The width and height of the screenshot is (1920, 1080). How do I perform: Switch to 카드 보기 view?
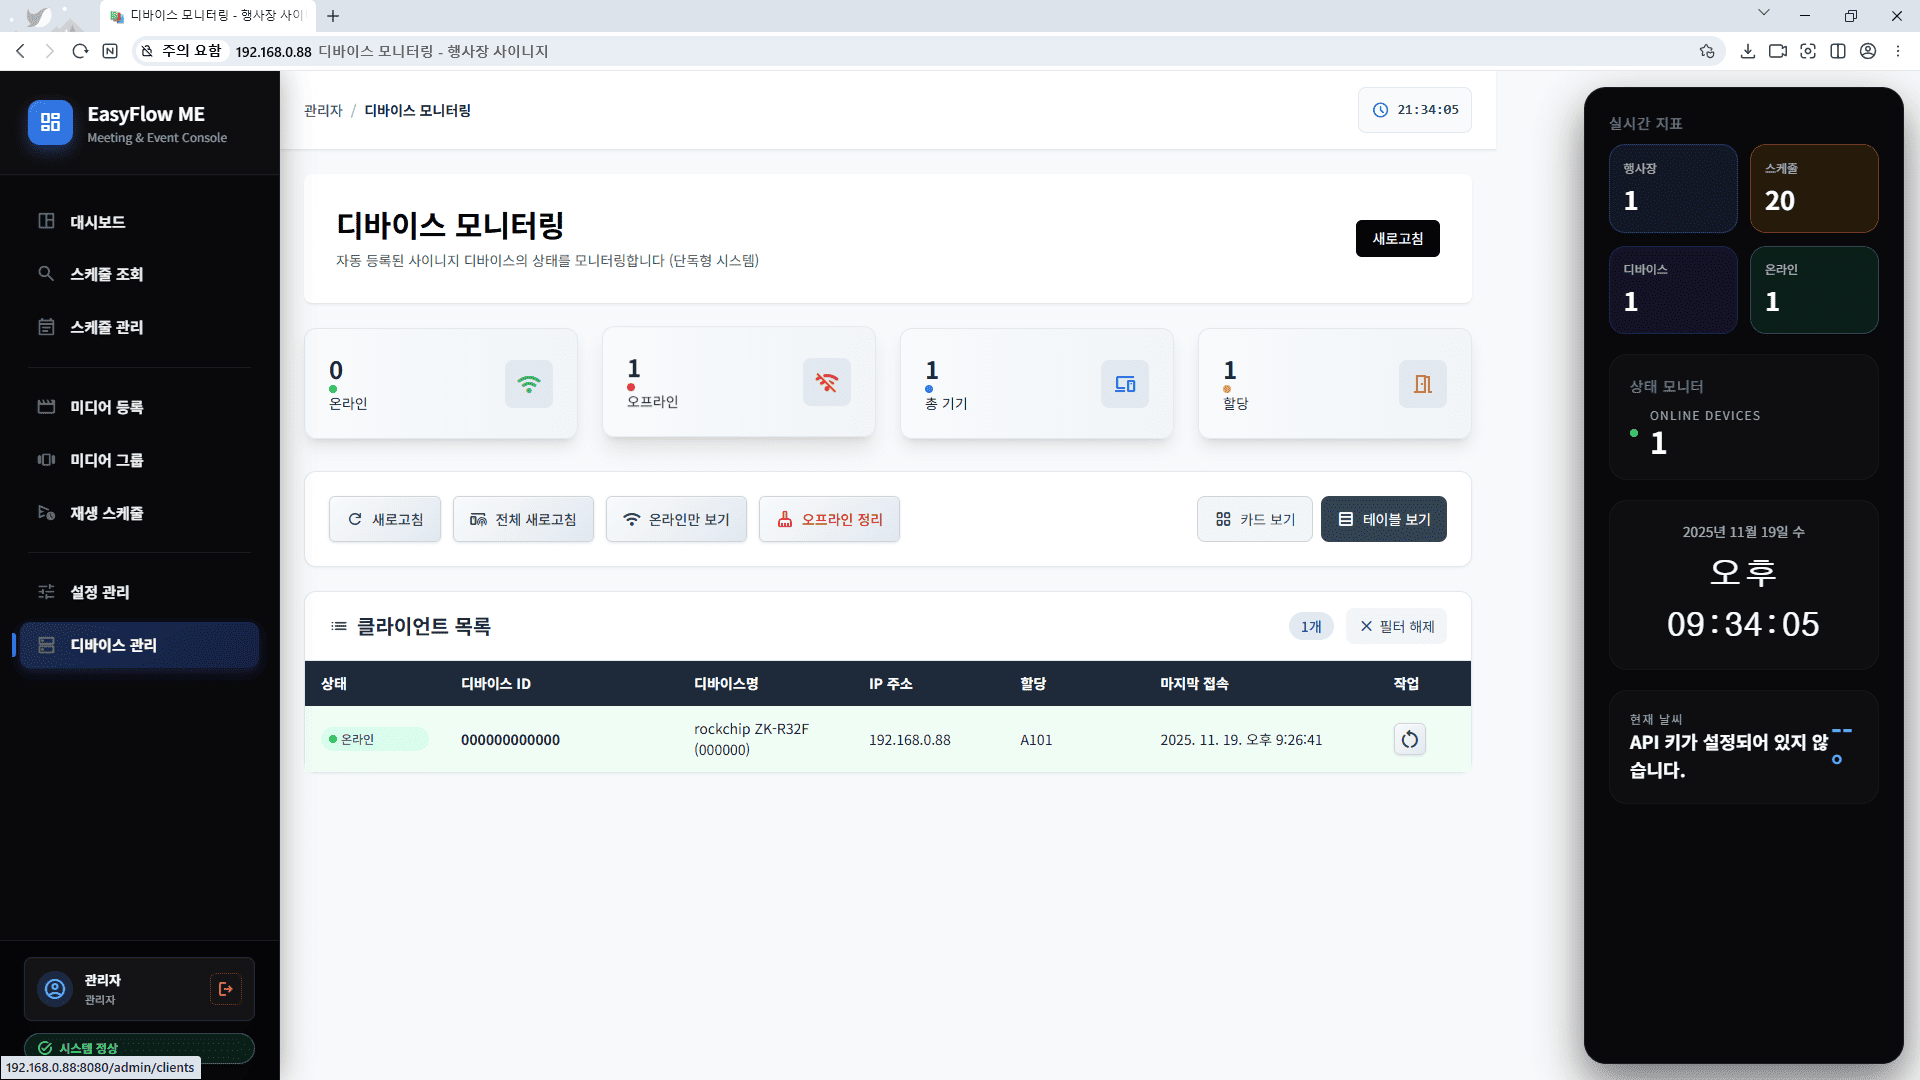1254,519
